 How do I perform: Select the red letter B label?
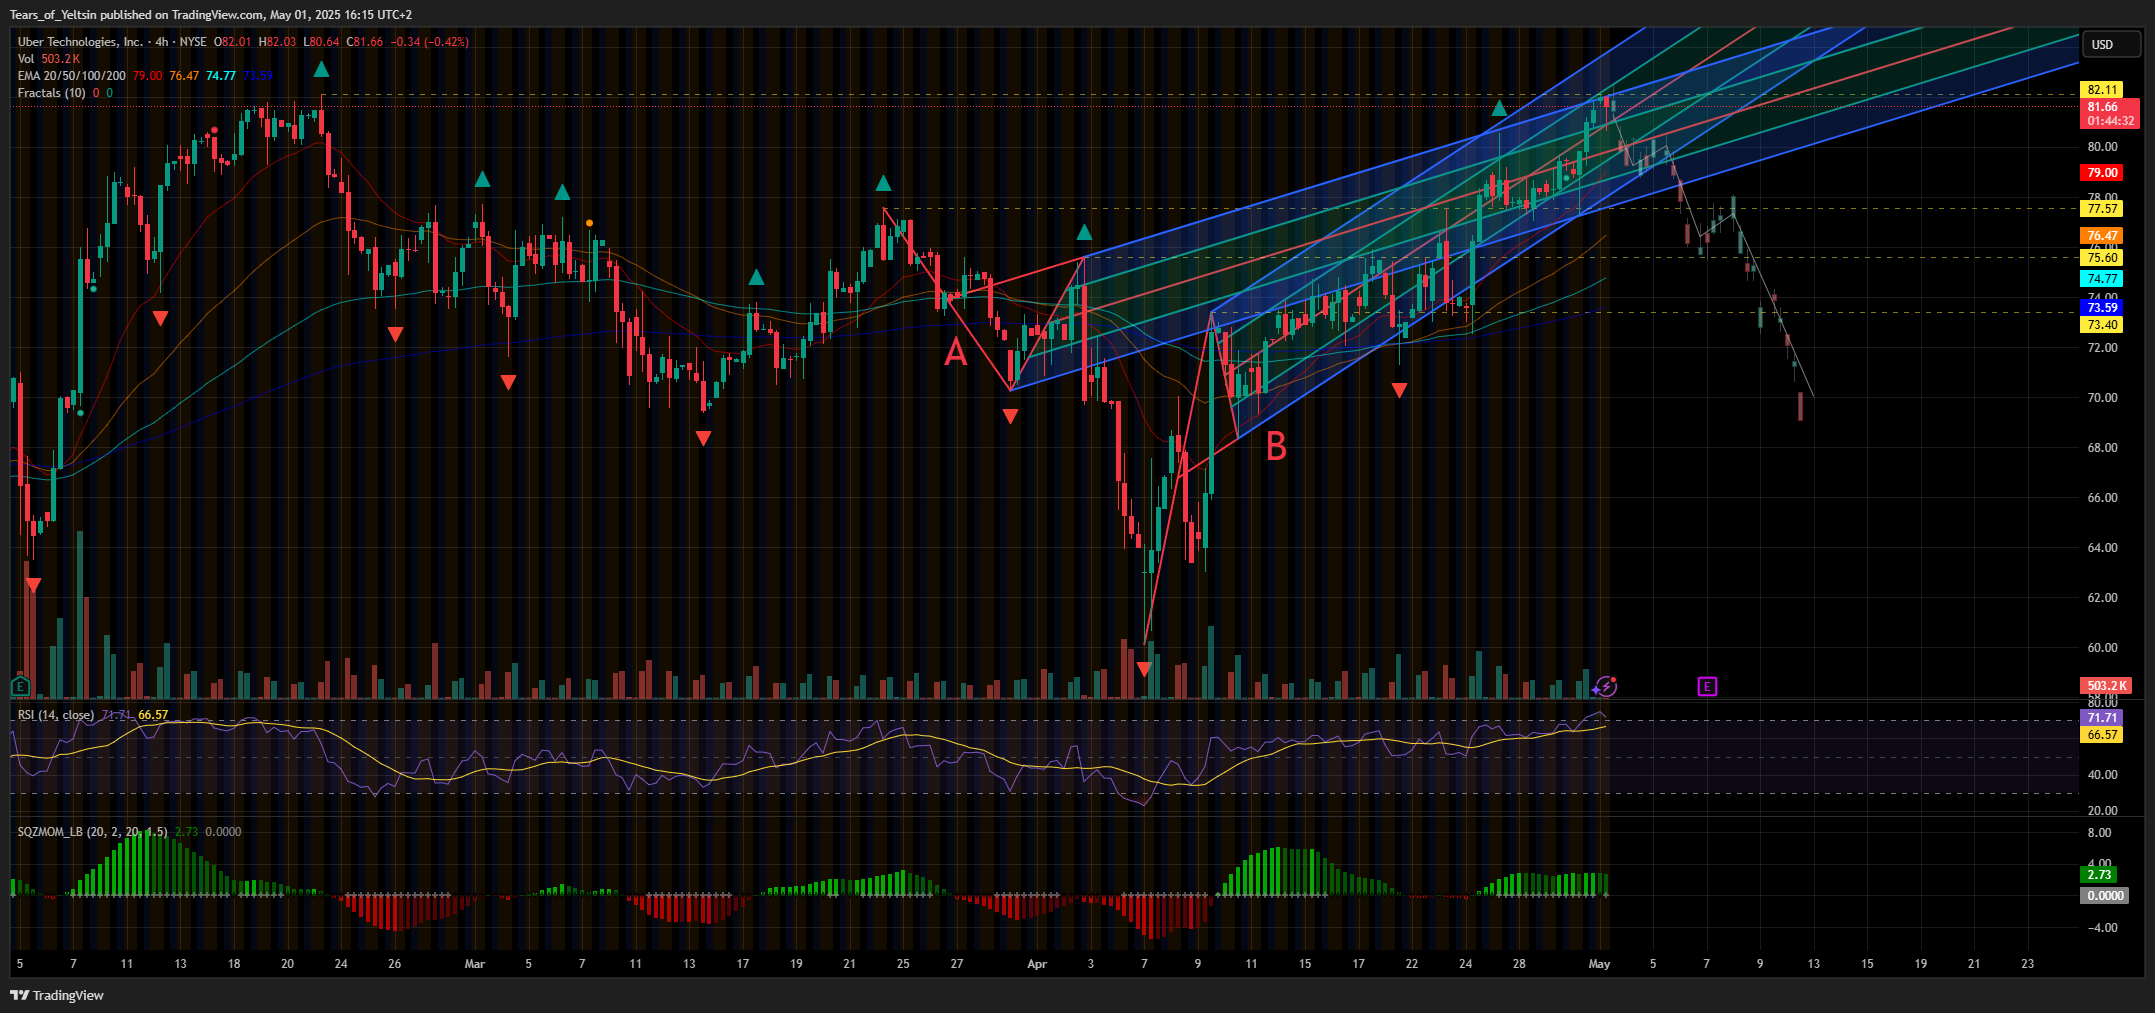[x=1276, y=446]
